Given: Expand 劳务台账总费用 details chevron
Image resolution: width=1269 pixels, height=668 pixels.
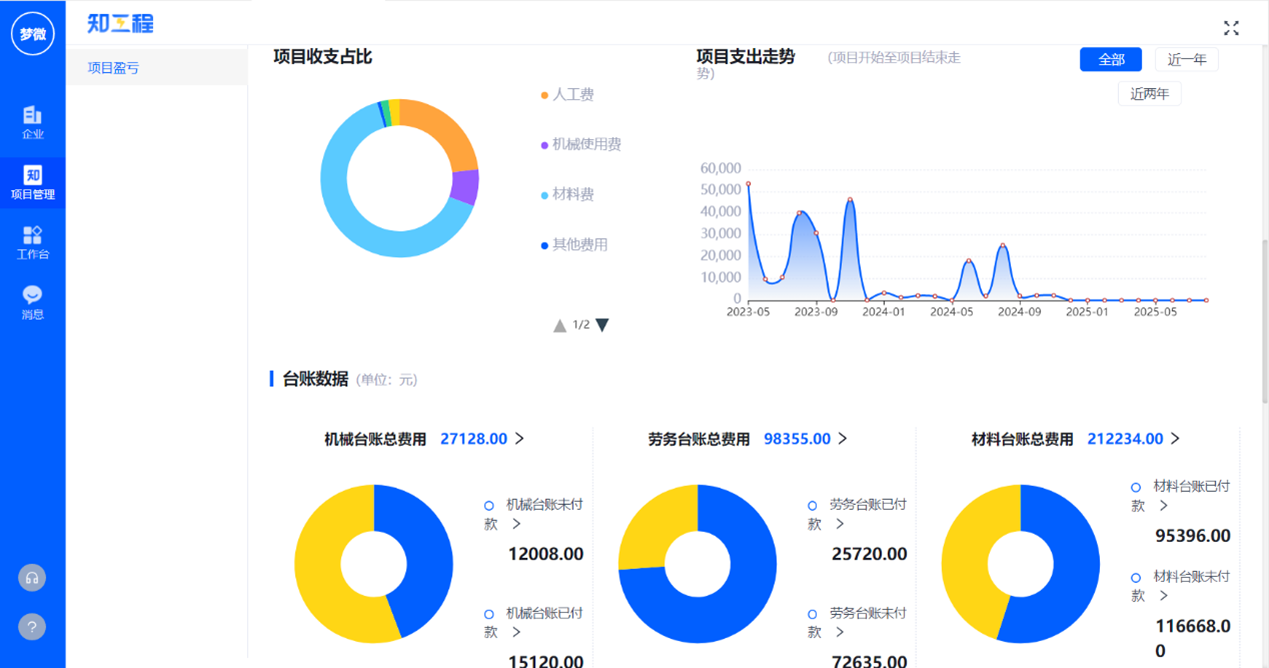Looking at the screenshot, I should coord(842,439).
